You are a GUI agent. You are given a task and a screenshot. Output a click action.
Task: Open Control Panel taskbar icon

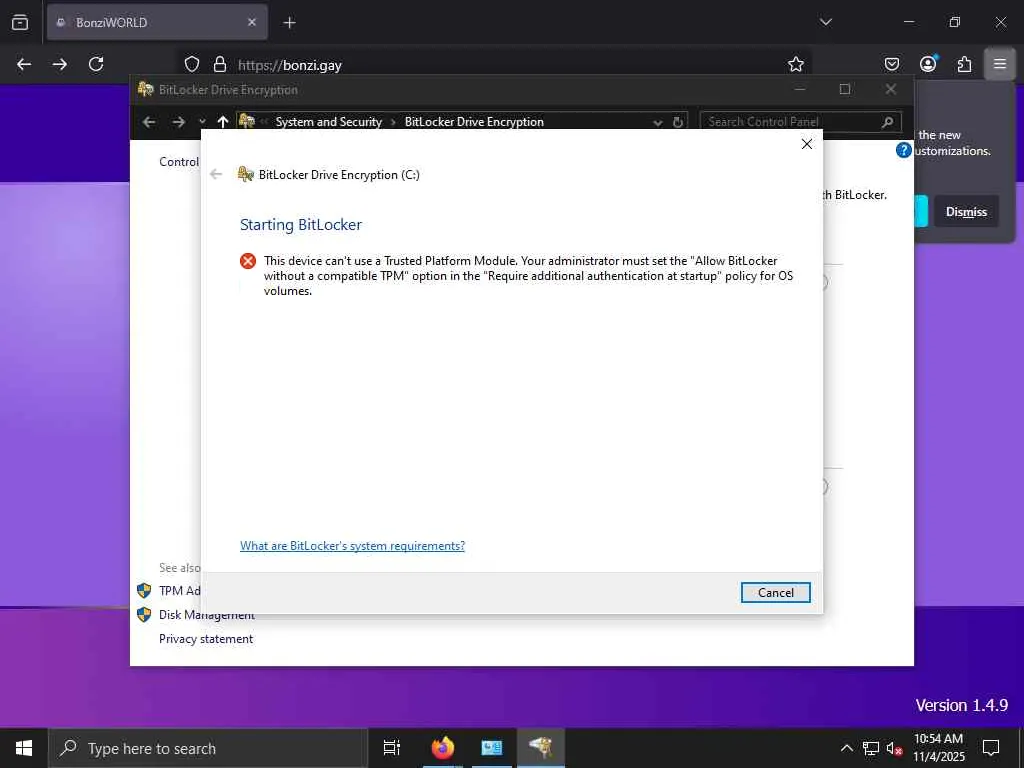click(491, 748)
